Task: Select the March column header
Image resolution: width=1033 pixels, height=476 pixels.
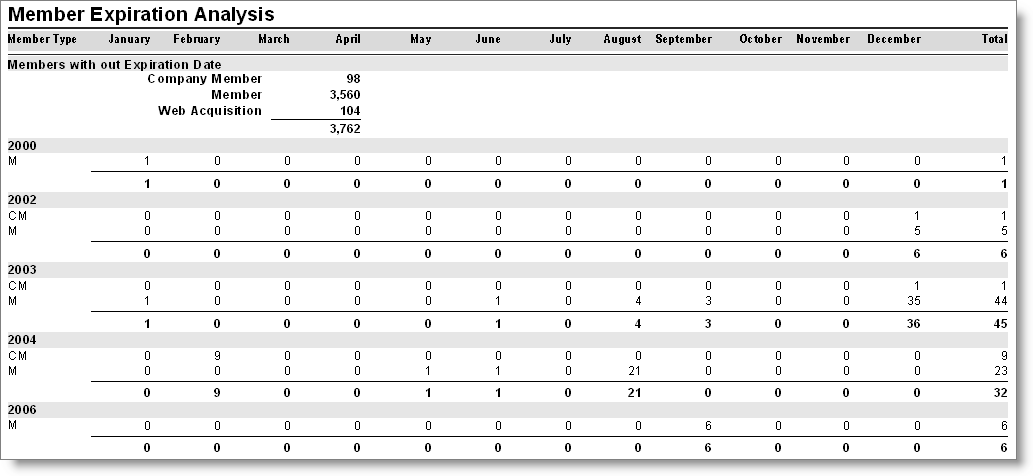Action: (274, 39)
